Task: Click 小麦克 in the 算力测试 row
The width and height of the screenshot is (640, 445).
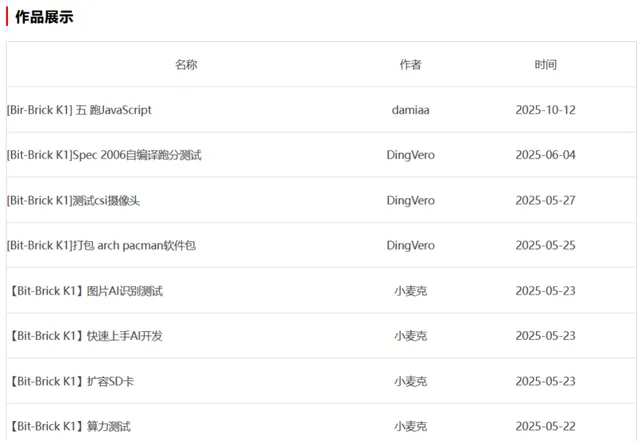Action: (x=410, y=426)
